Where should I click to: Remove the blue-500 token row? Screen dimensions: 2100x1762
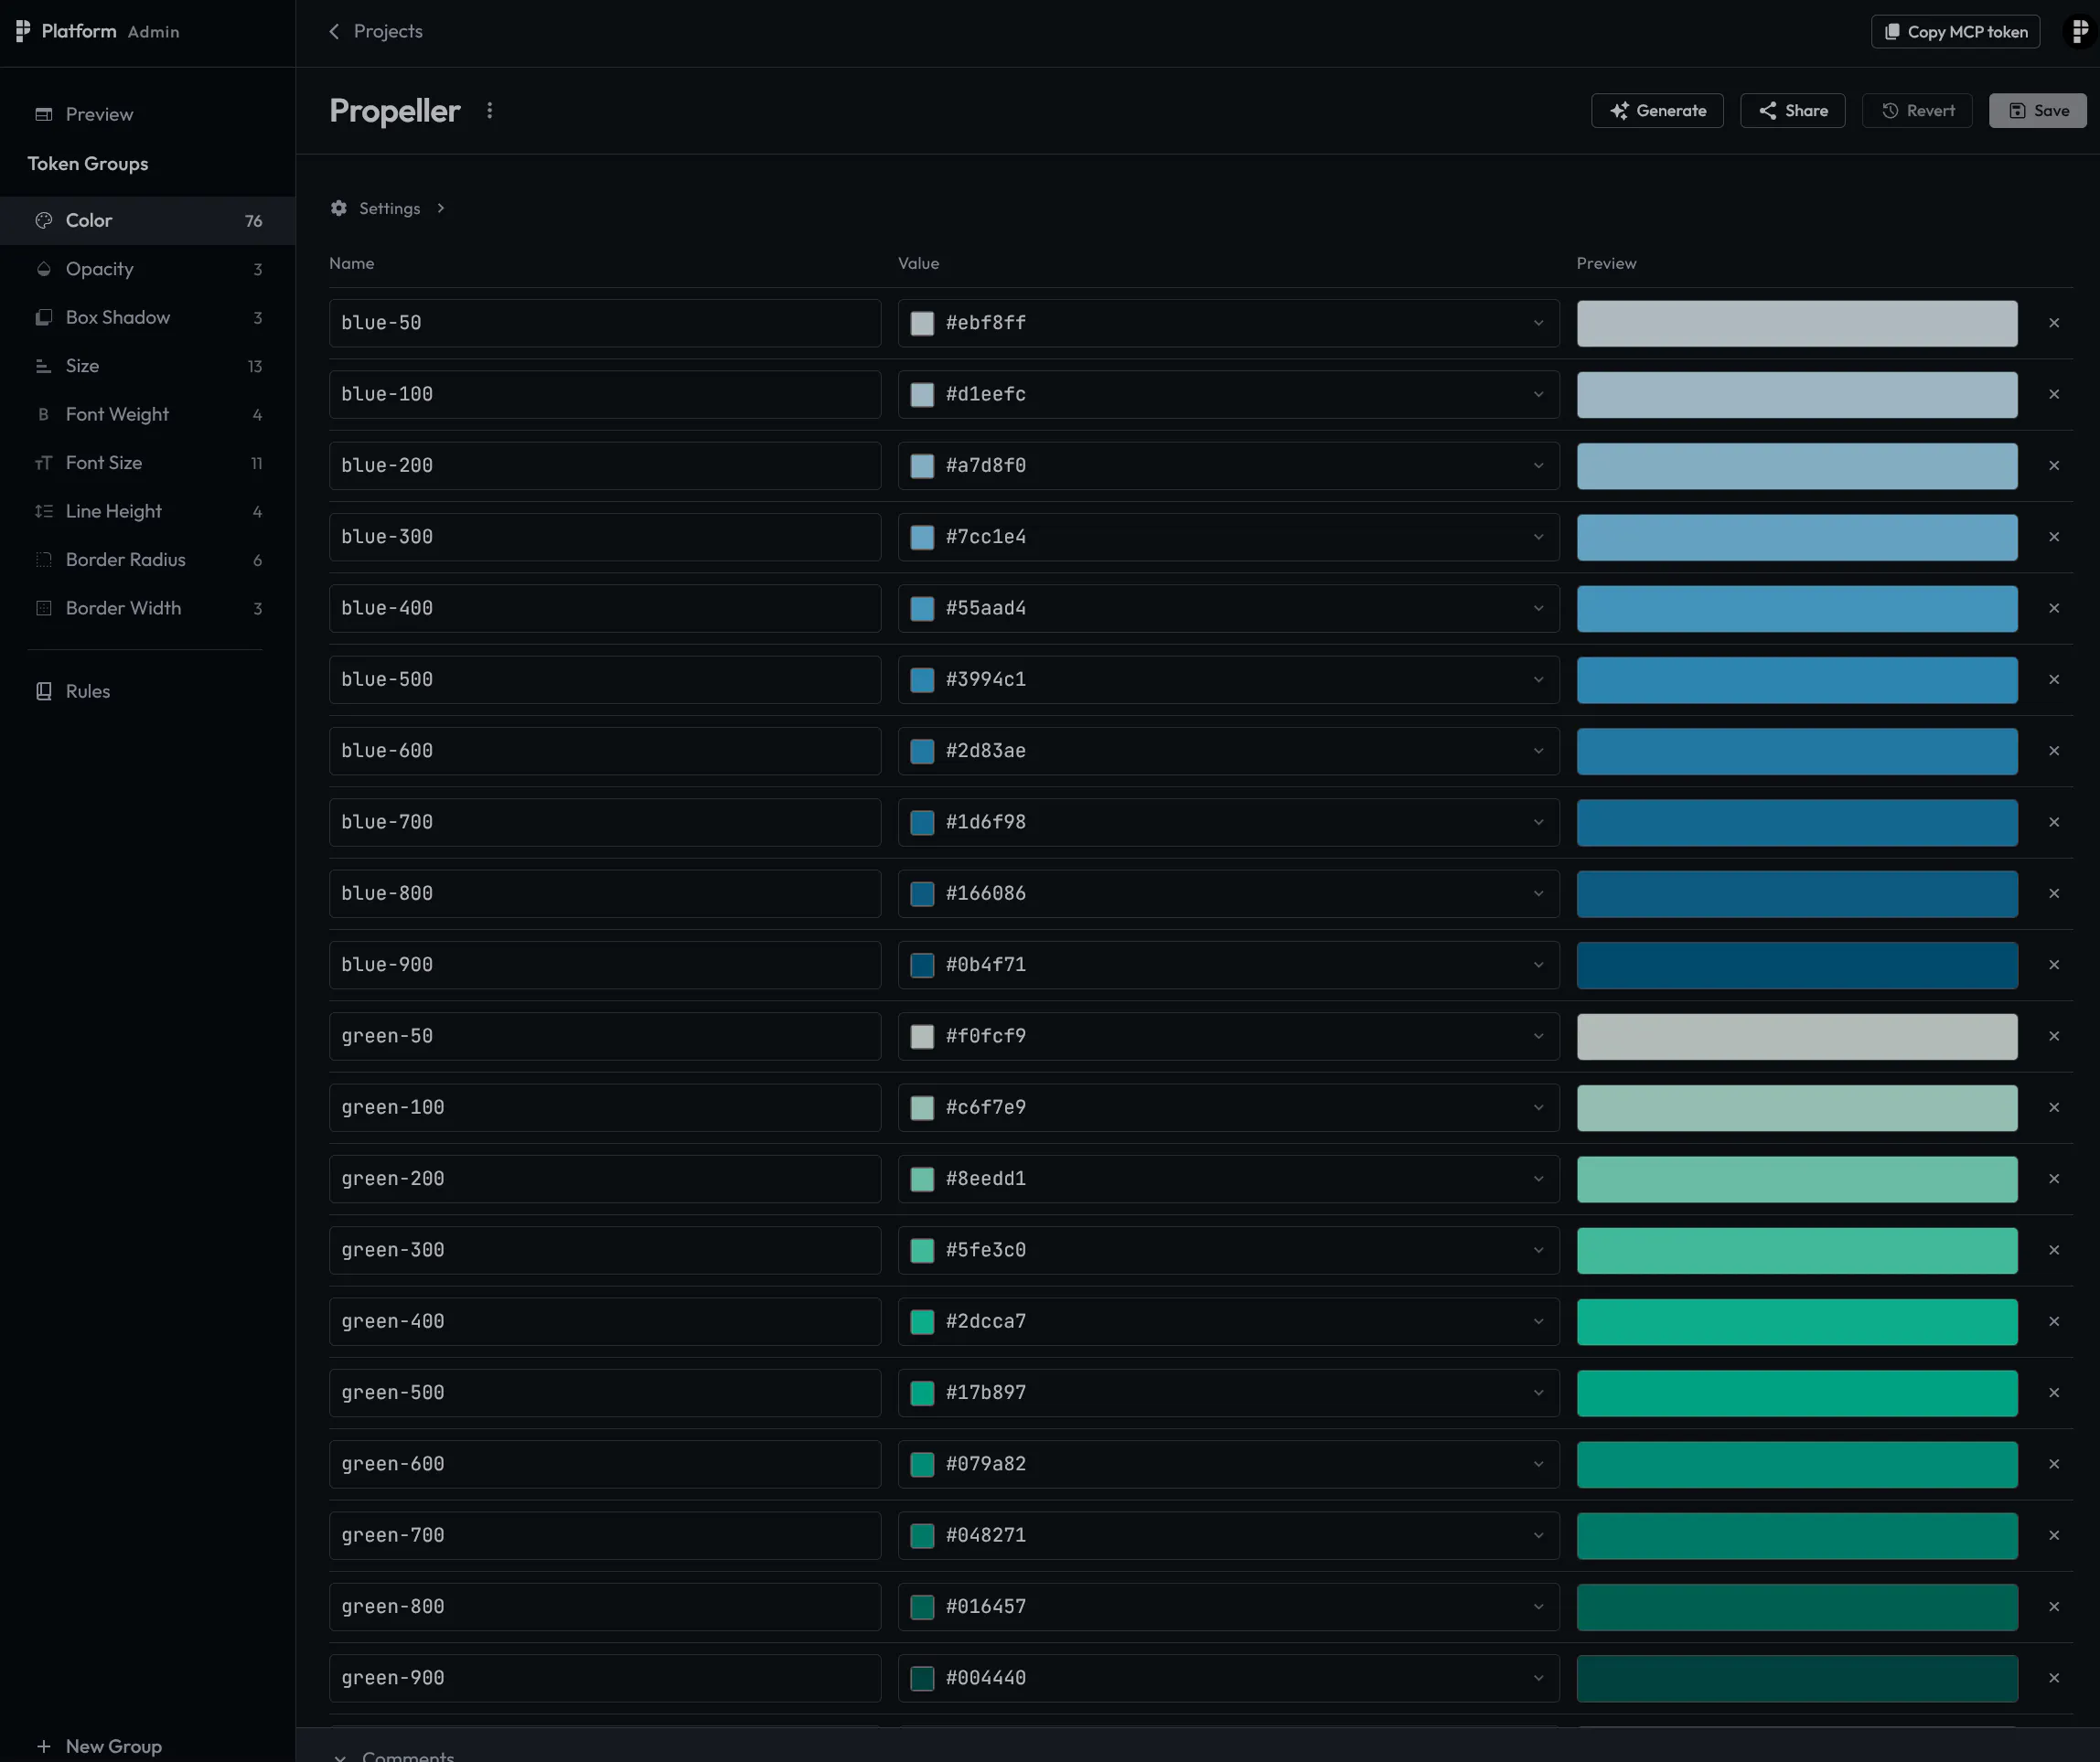coord(2054,680)
